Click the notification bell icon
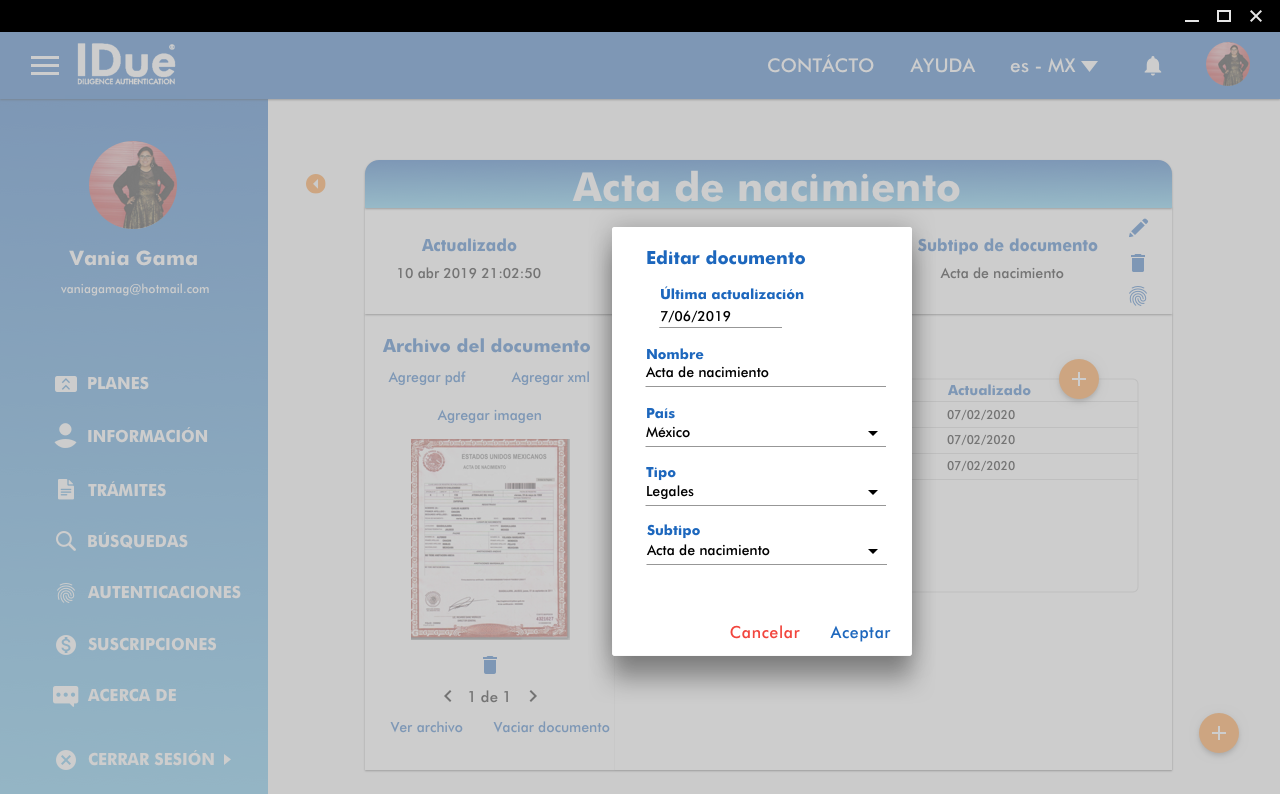This screenshot has width=1280, height=794. [1152, 66]
